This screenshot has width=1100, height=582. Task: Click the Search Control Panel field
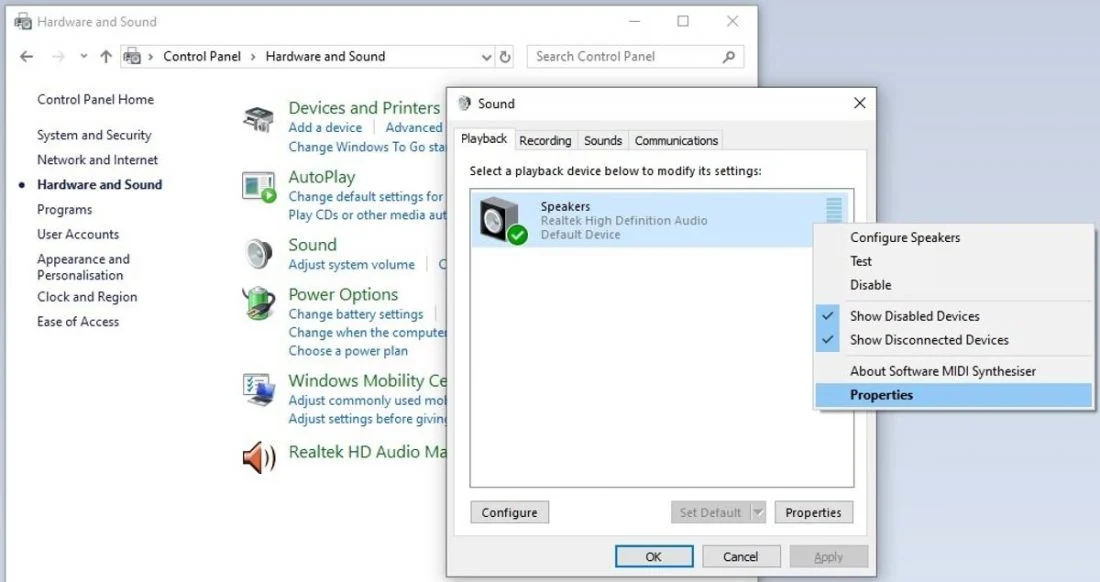(x=636, y=57)
